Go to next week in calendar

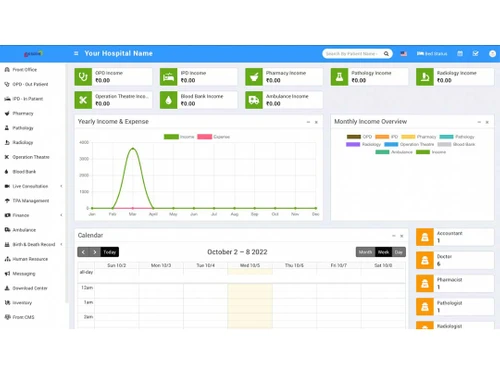pos(95,252)
